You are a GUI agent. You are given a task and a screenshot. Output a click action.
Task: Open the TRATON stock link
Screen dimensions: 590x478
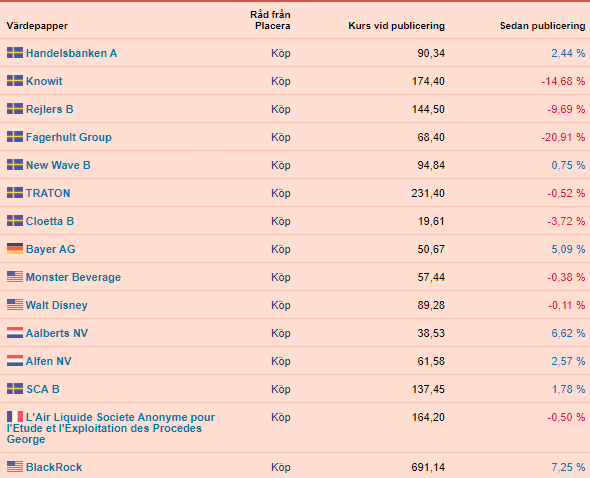point(48,193)
